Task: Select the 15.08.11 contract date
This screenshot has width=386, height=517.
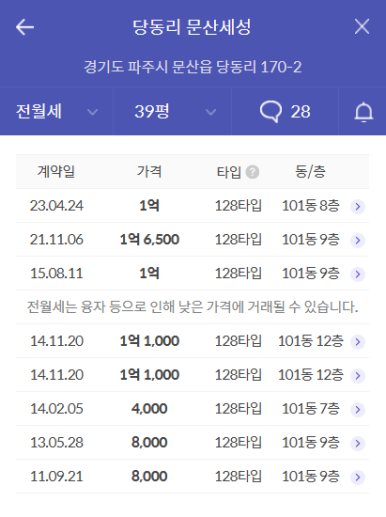Action: pyautogui.click(x=57, y=273)
